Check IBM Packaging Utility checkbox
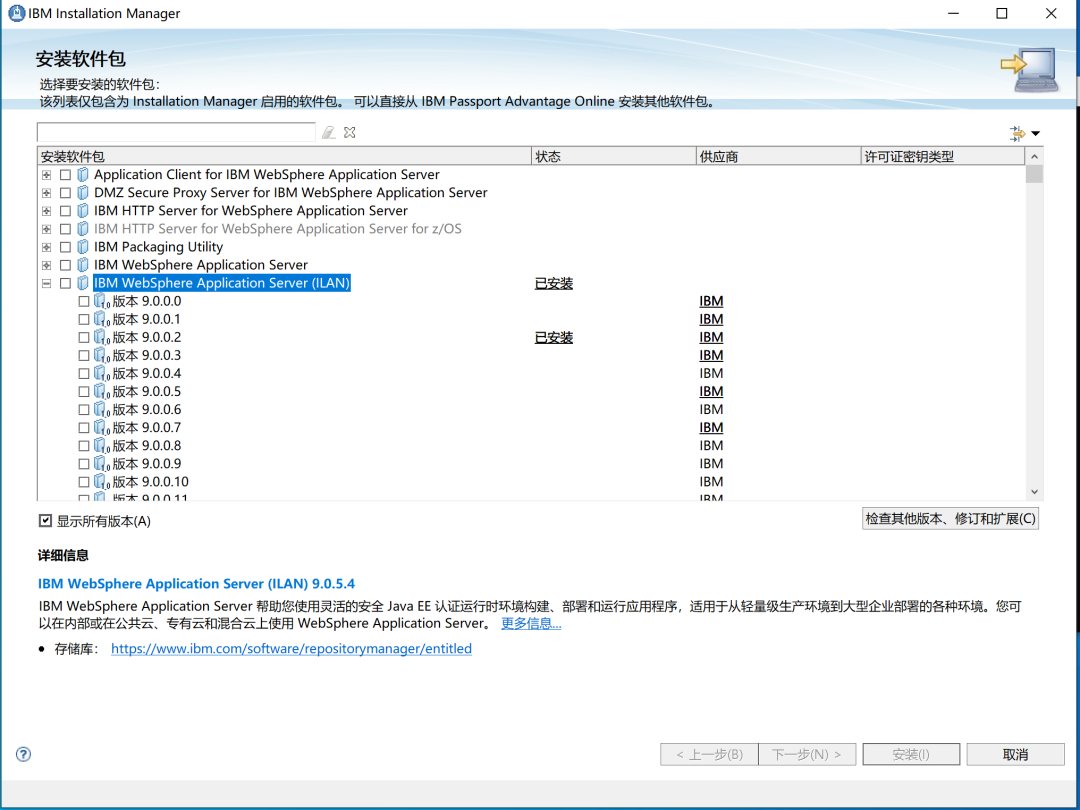 65,247
